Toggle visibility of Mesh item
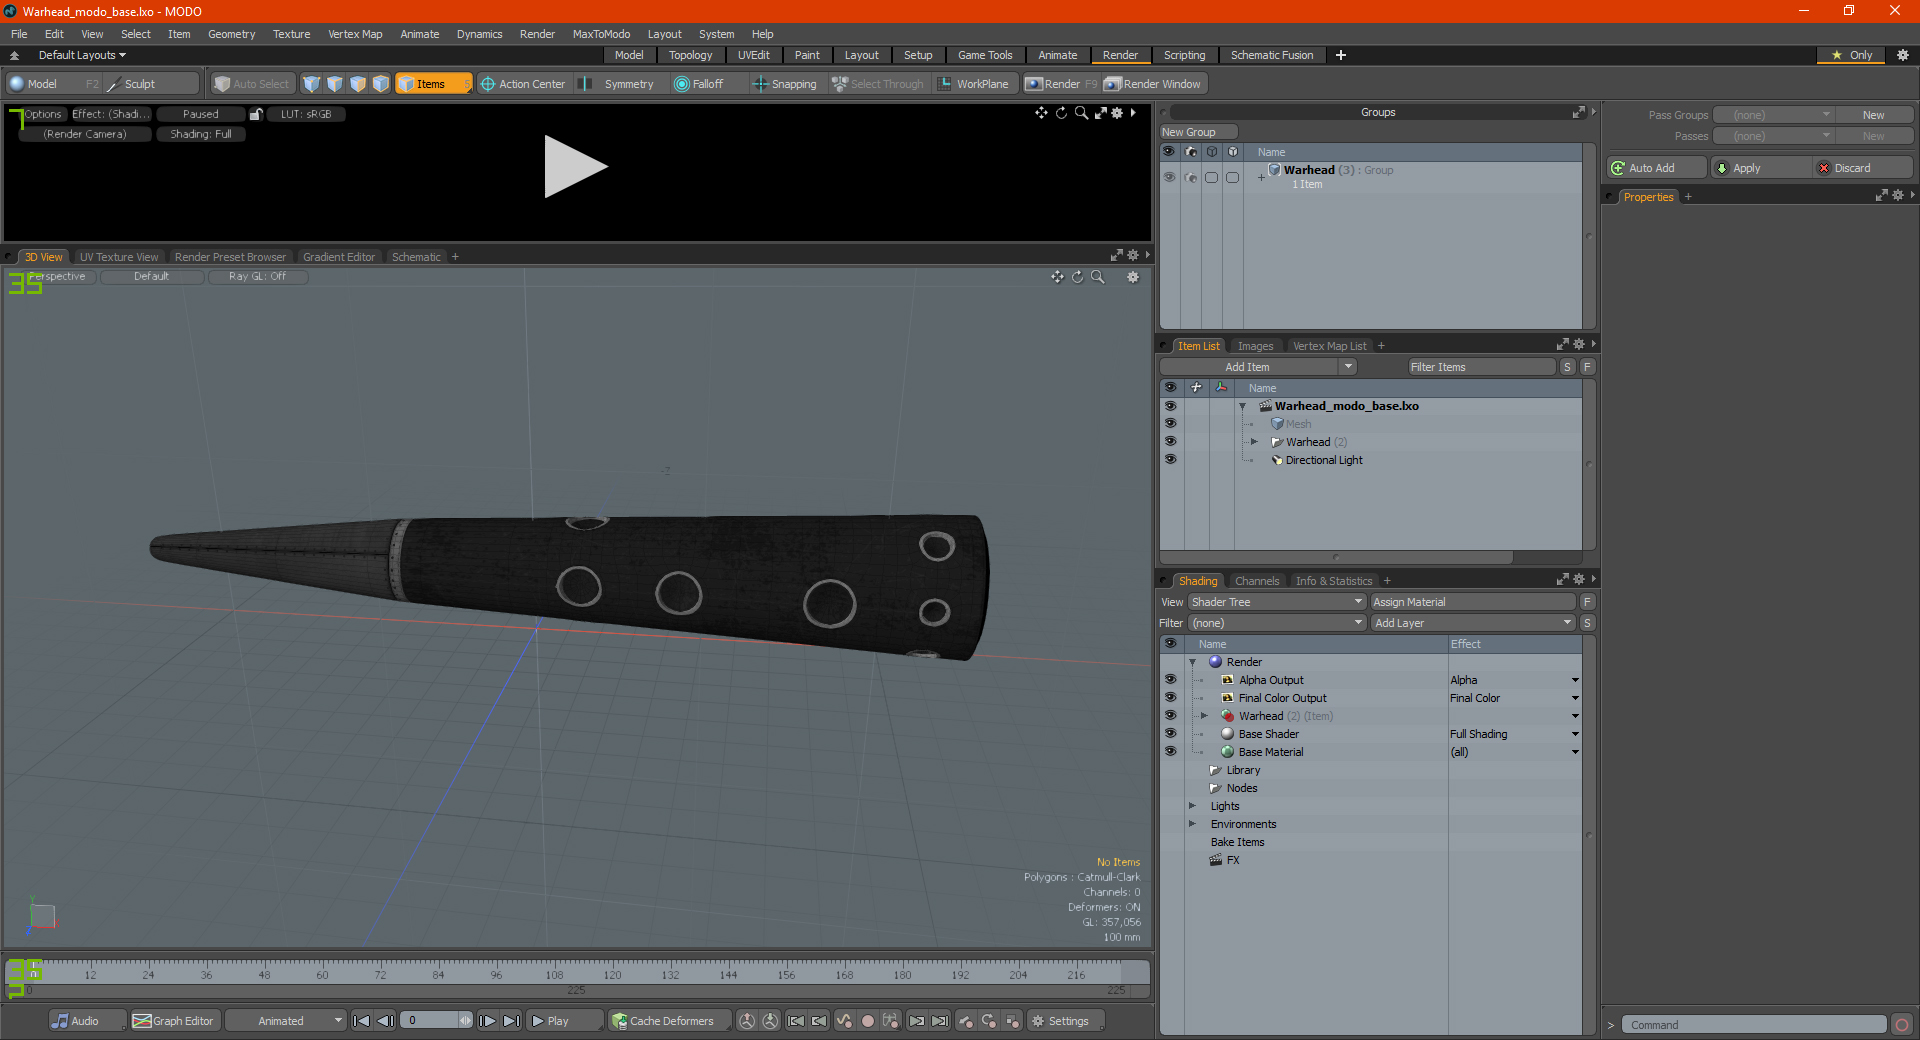 pos(1170,424)
